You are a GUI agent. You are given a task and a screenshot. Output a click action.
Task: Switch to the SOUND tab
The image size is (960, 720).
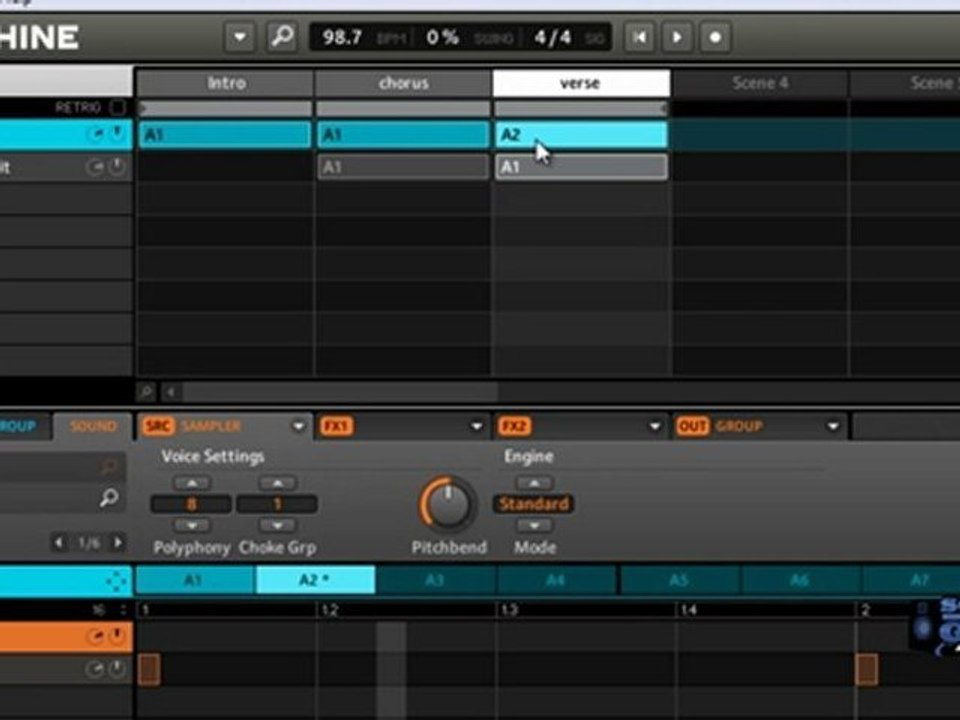93,426
